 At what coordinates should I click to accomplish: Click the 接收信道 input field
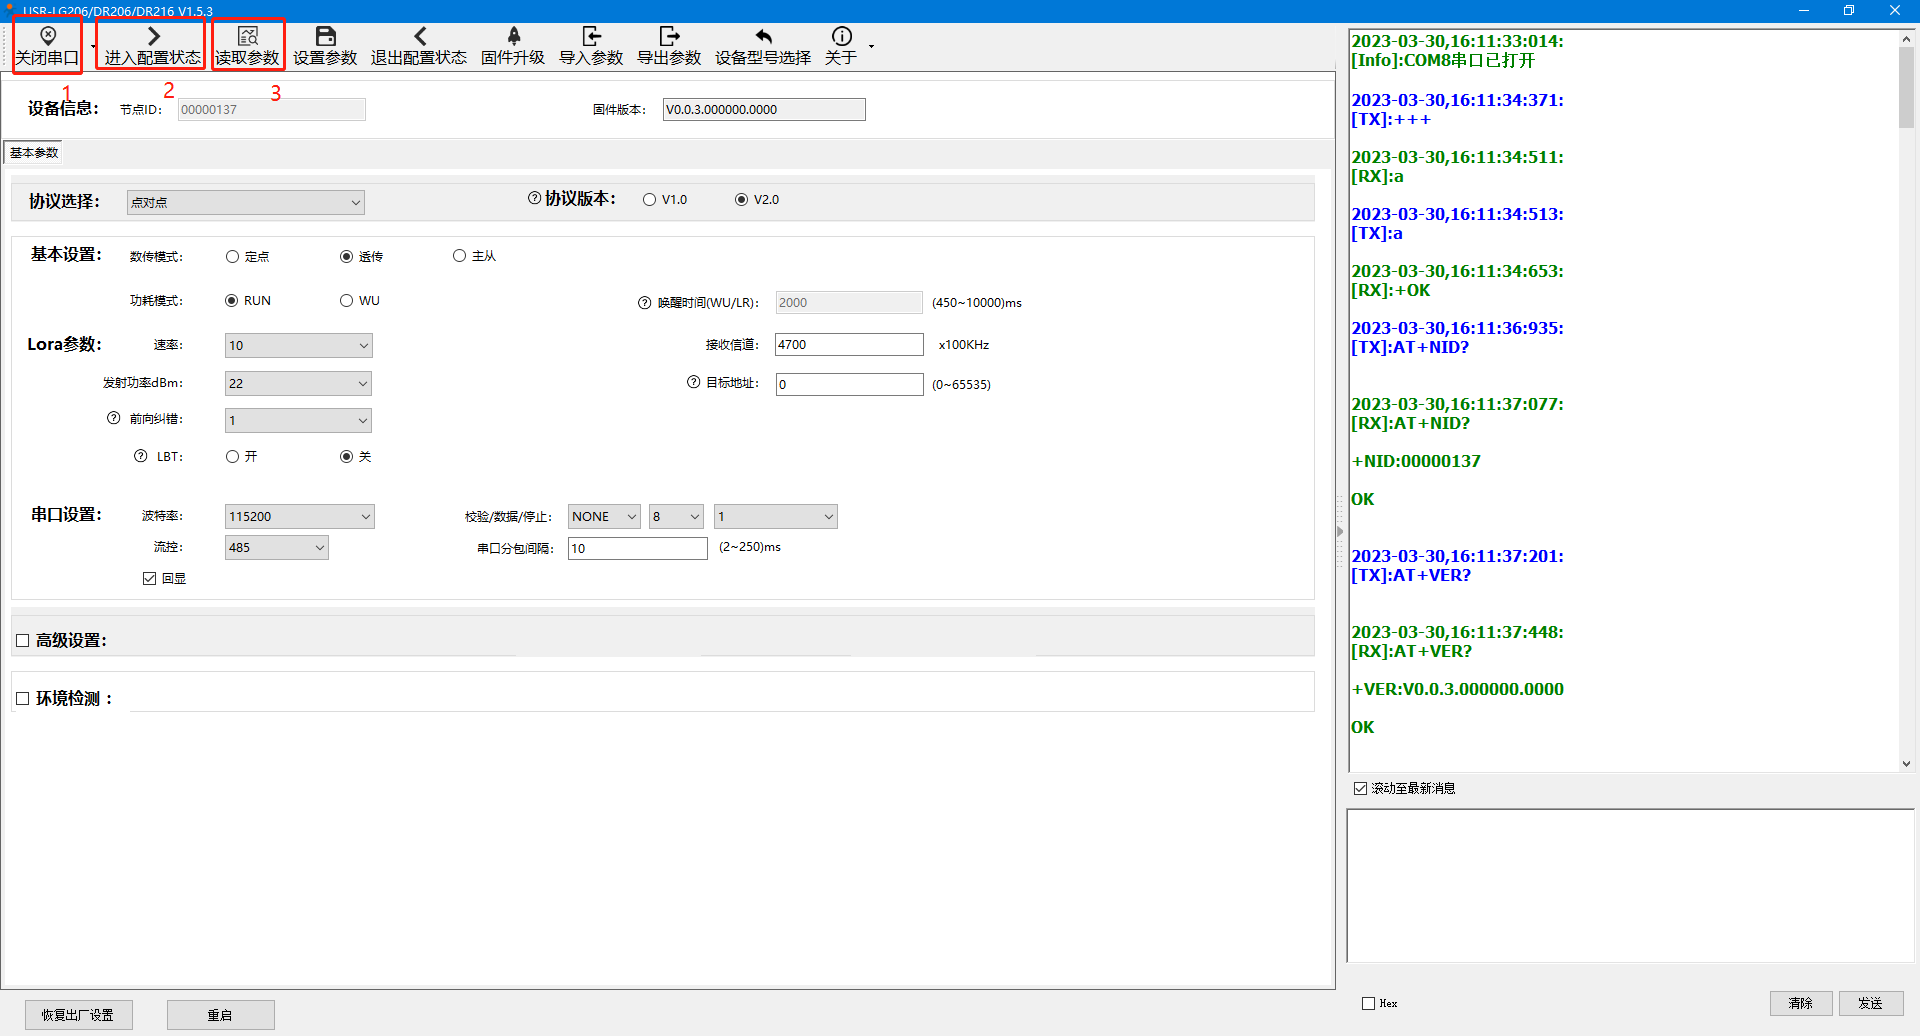tap(849, 344)
